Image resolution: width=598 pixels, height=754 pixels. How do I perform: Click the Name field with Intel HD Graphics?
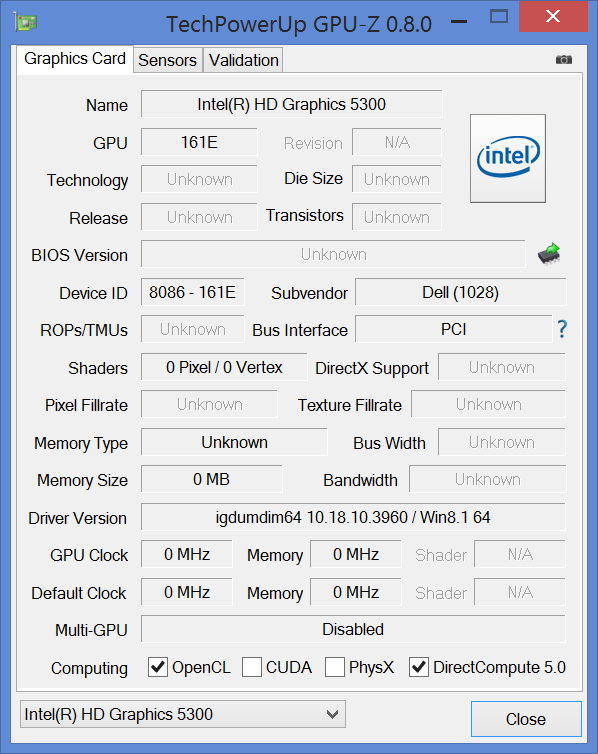coord(292,104)
